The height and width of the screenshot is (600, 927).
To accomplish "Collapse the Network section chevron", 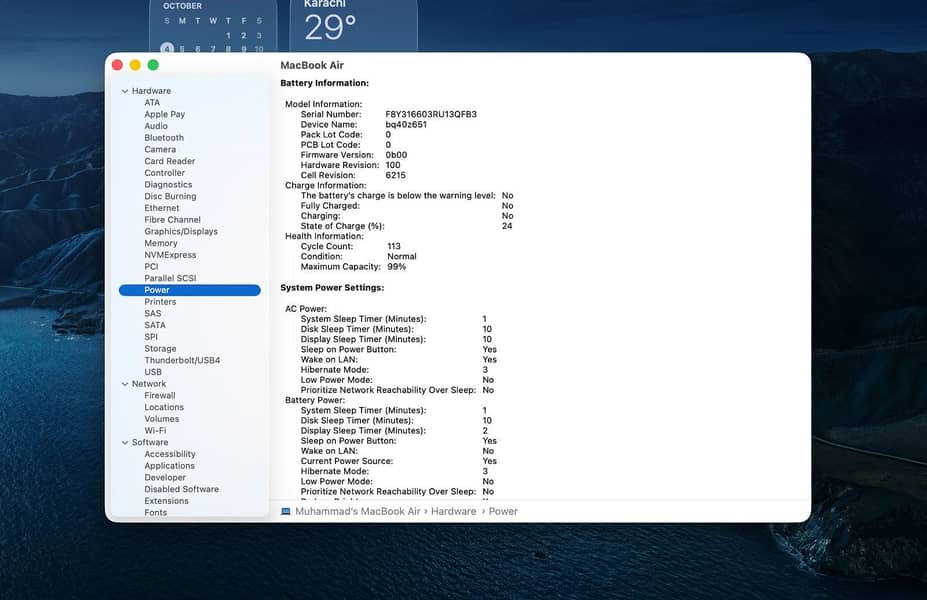I will (x=125, y=384).
